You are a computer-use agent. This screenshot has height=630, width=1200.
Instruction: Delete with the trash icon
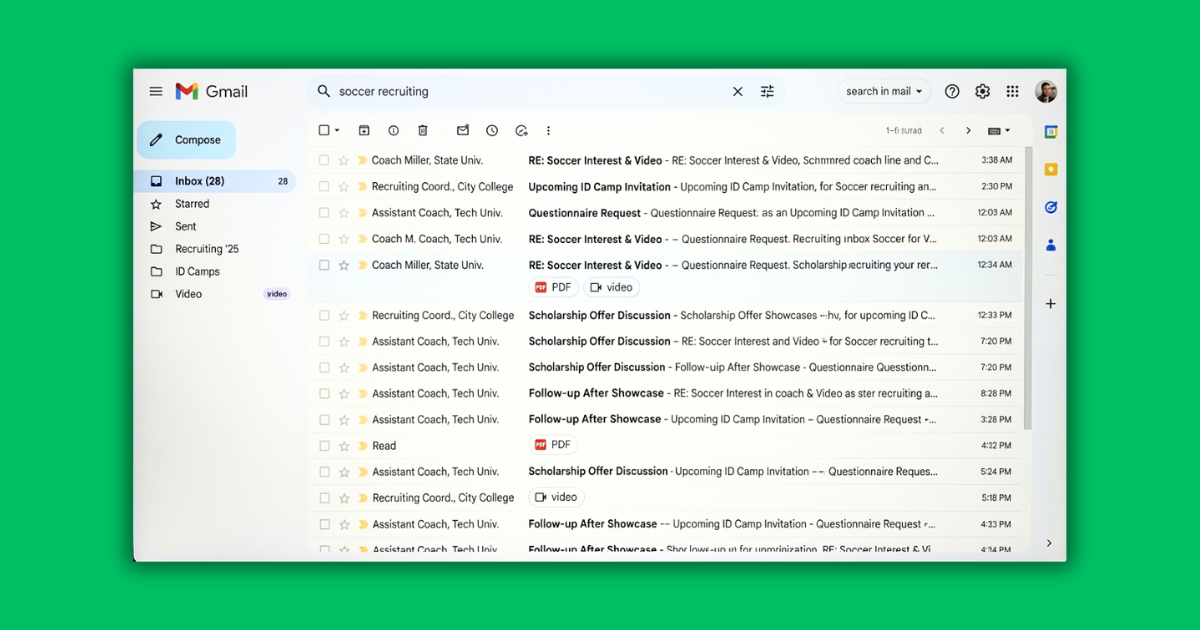422,130
